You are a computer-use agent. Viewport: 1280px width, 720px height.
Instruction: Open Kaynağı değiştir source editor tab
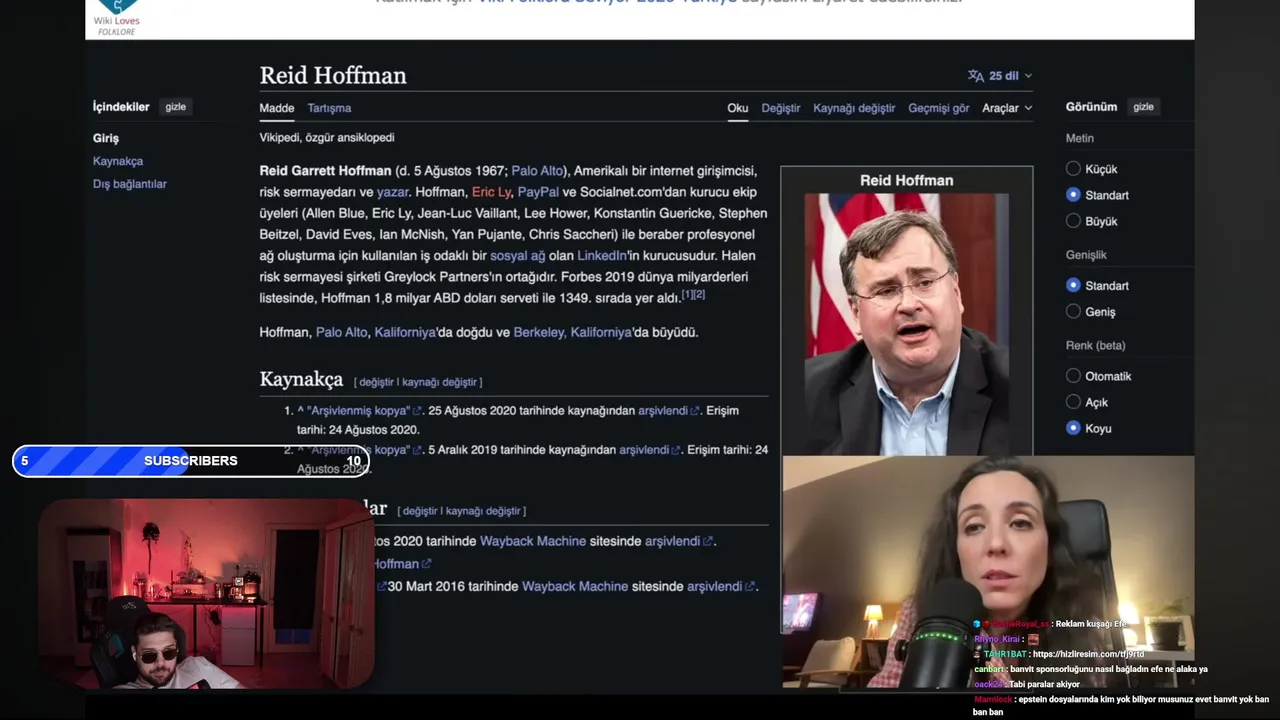[854, 108]
